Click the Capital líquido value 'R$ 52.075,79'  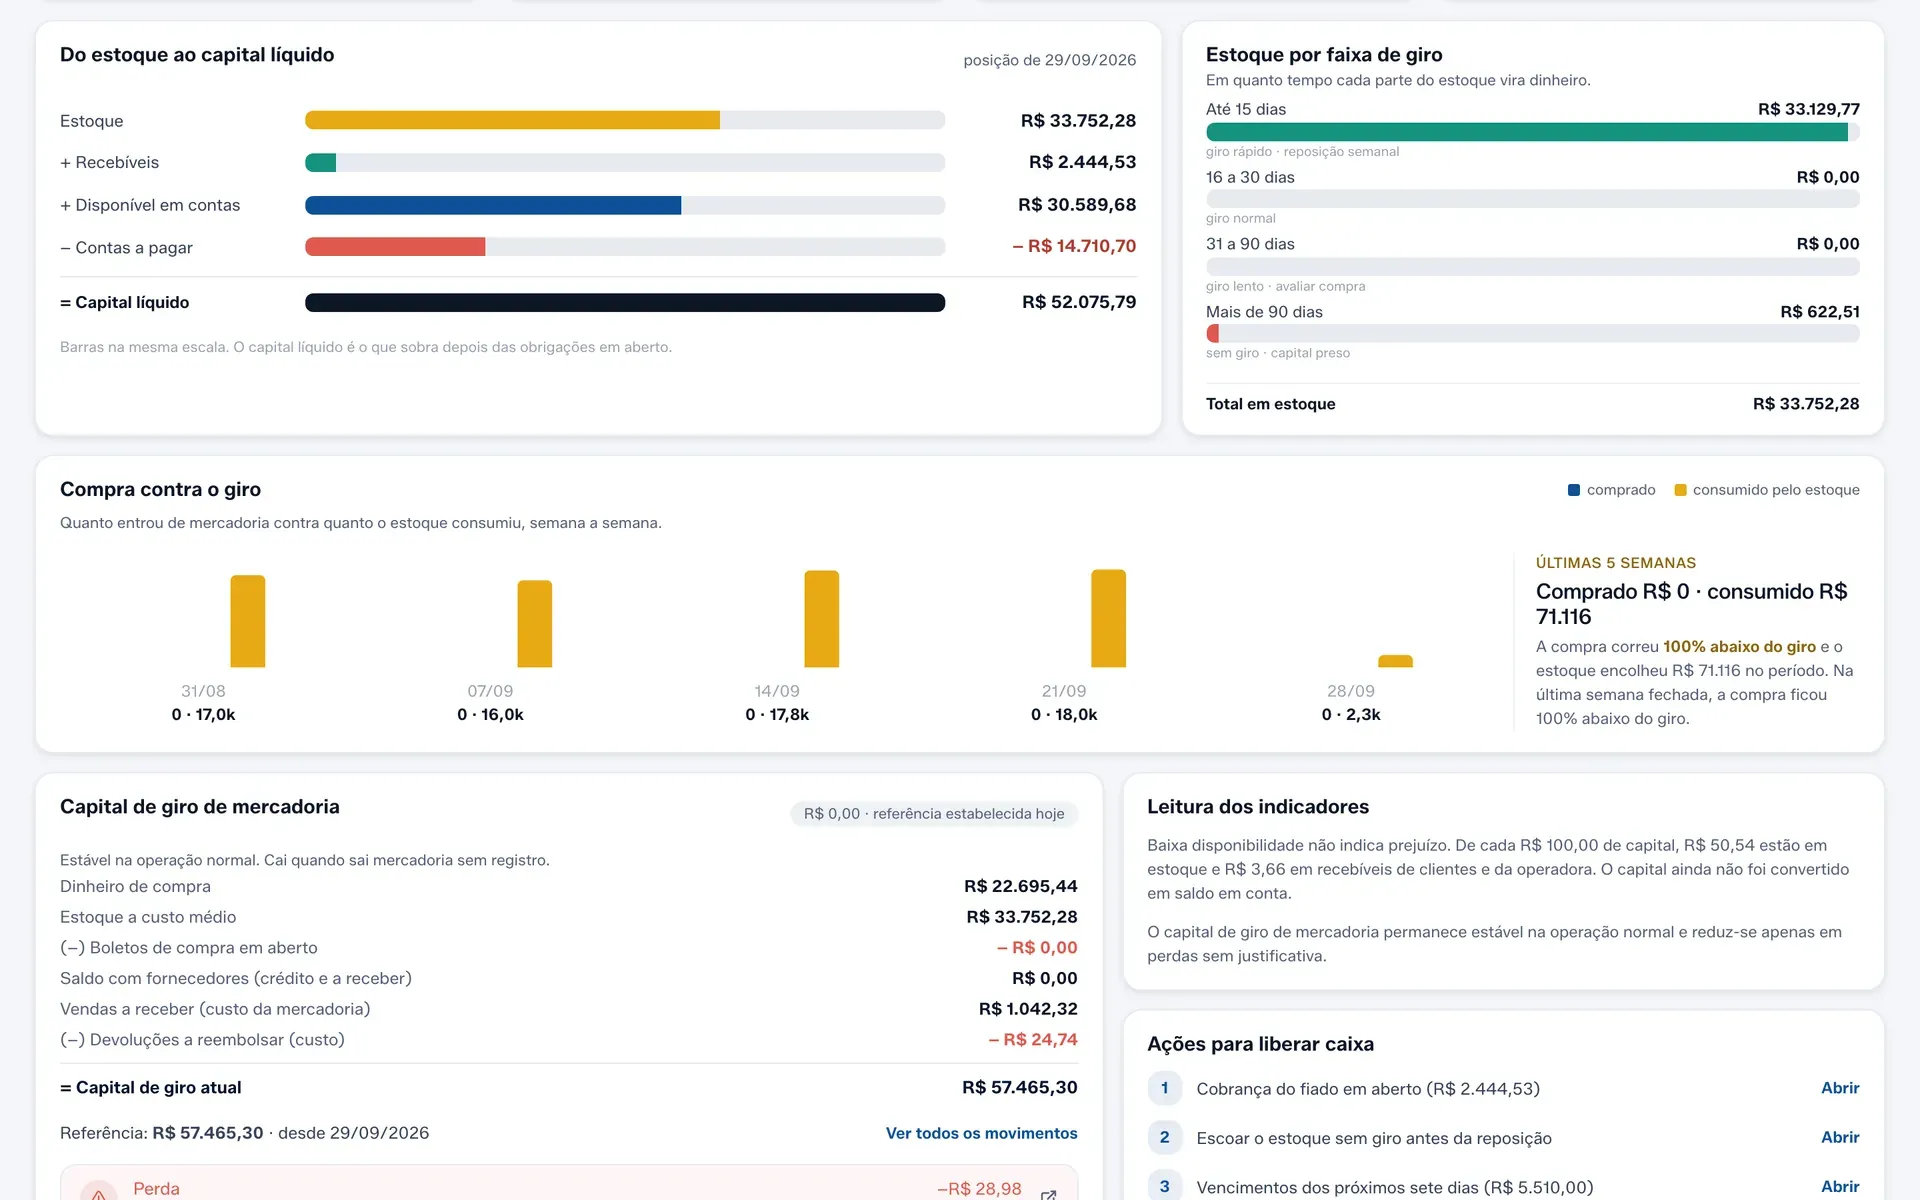coord(1079,302)
